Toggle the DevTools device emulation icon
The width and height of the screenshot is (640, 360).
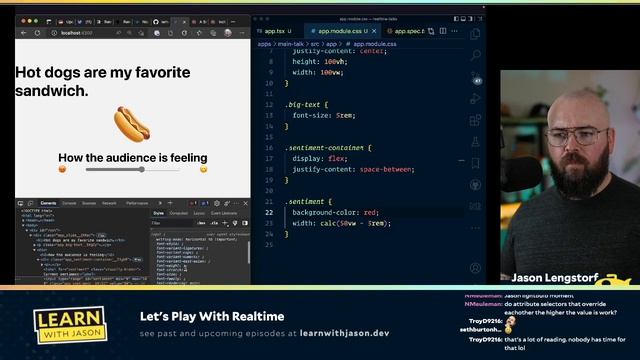click(30, 203)
